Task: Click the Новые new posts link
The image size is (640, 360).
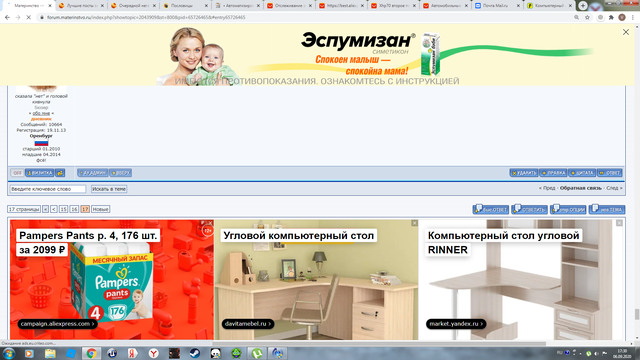Action: pyautogui.click(x=100, y=209)
